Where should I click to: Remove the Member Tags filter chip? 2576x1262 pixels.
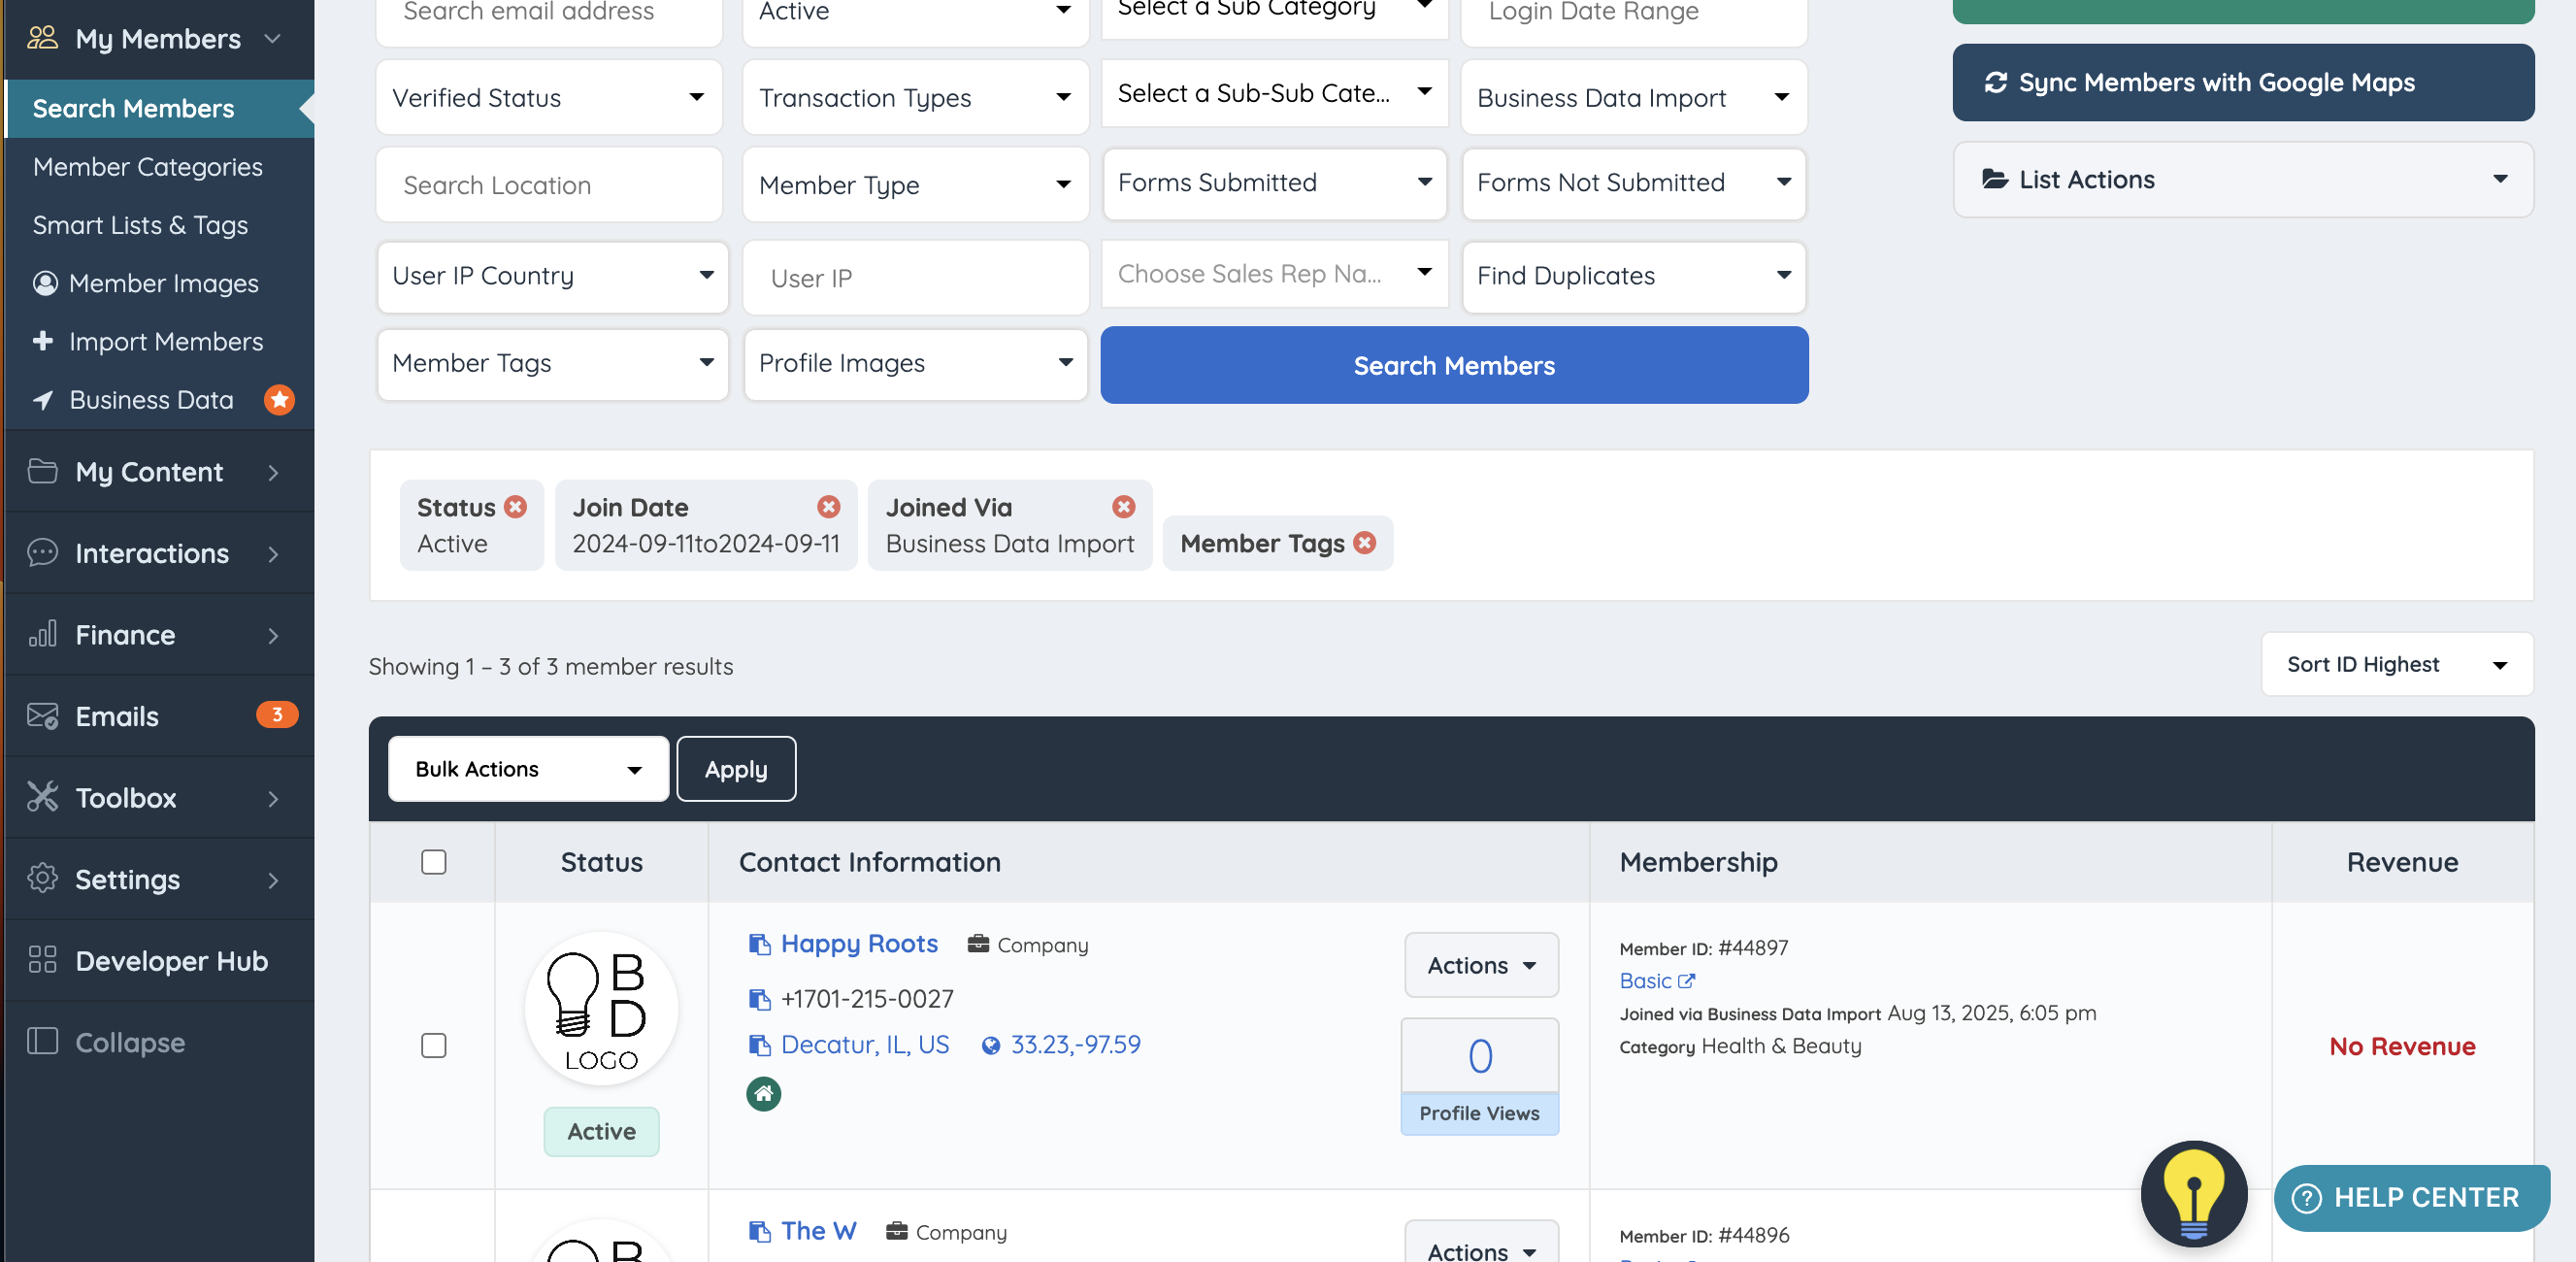click(x=1364, y=543)
